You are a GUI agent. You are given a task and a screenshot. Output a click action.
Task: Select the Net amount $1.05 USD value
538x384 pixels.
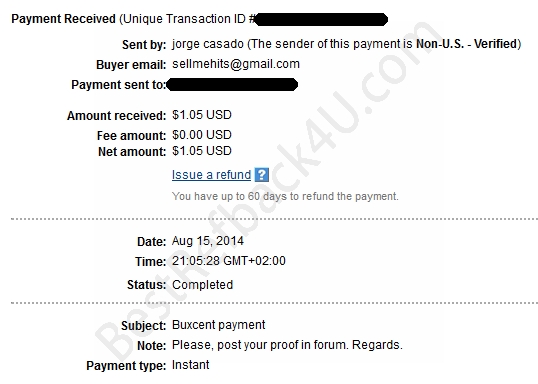202,151
